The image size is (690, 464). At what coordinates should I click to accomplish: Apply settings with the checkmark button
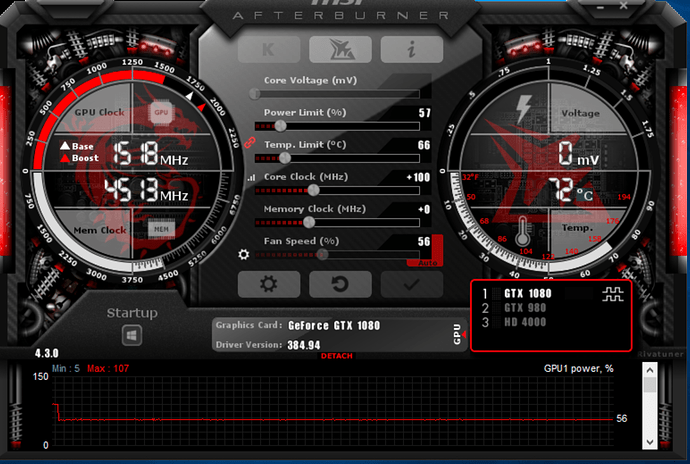(411, 284)
